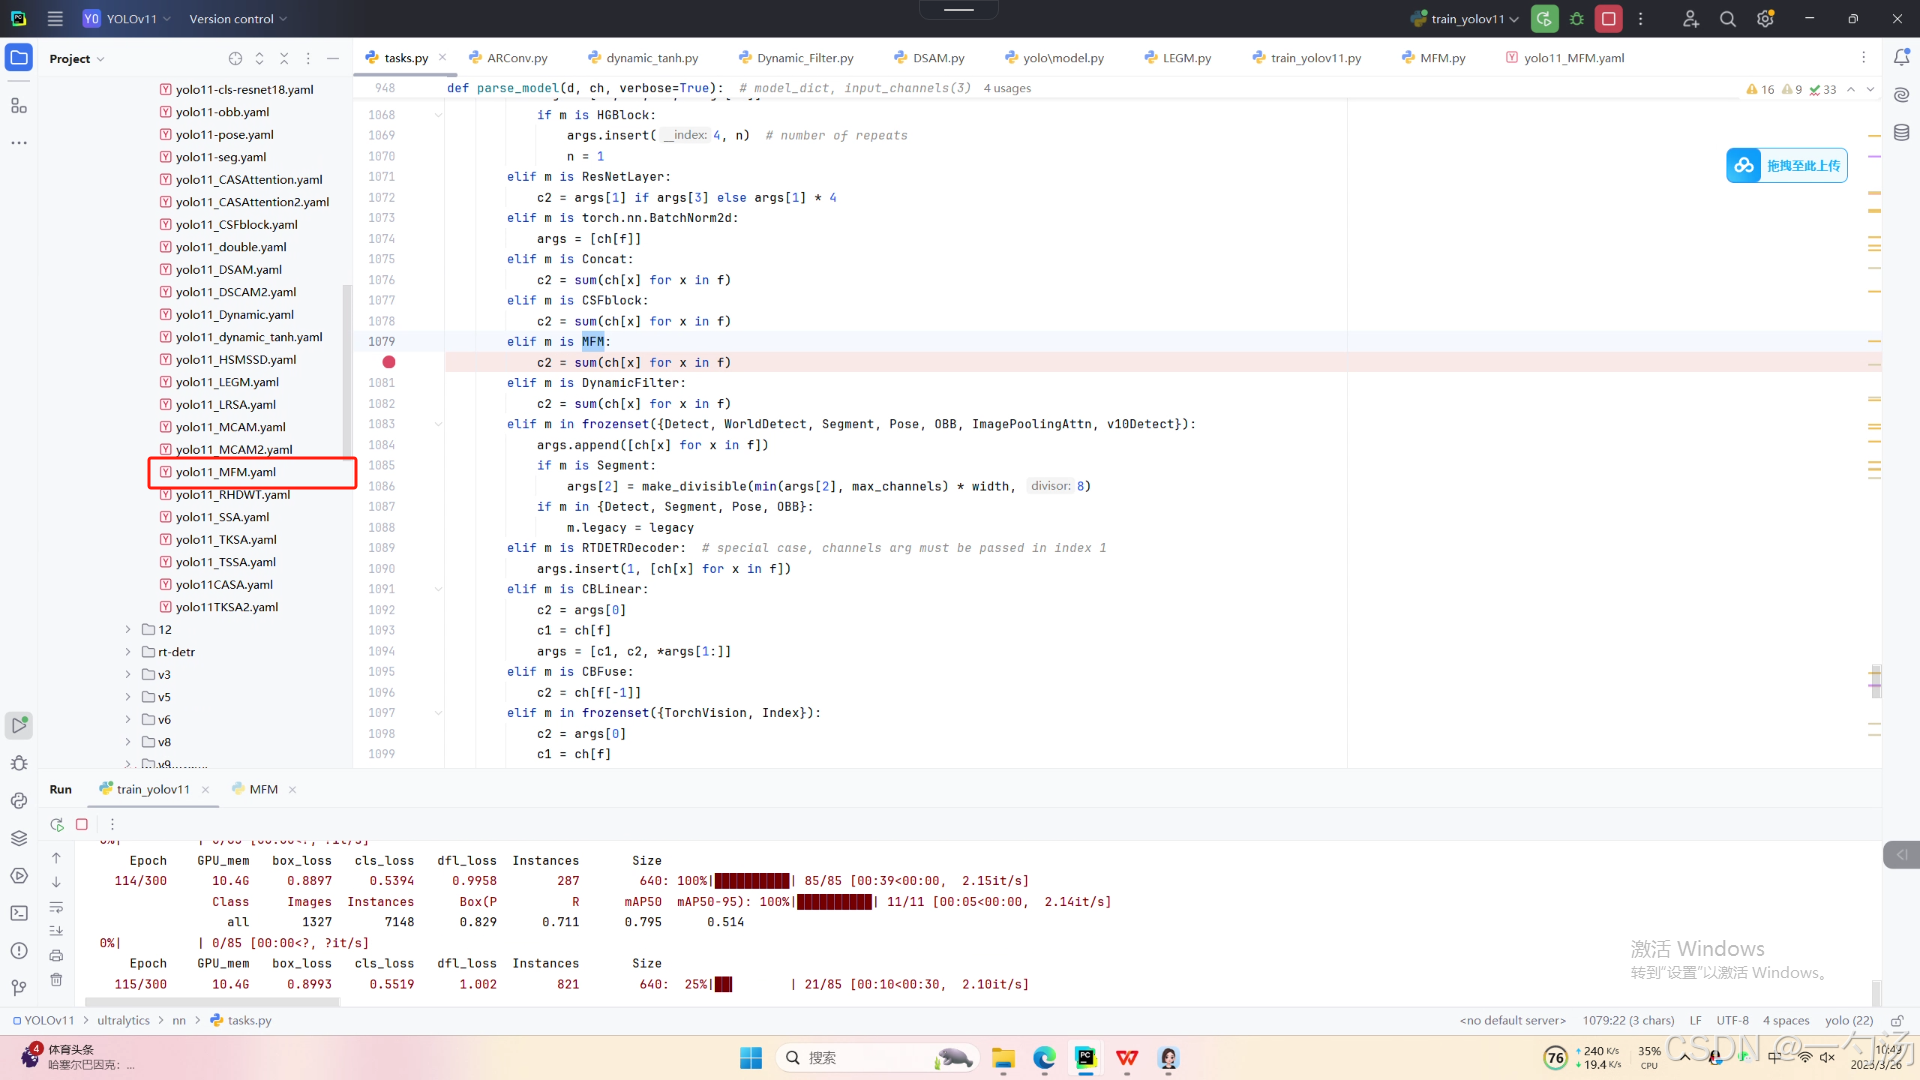The height and width of the screenshot is (1080, 1920).
Task: Click the yolo (22) interpreter in status bar
Action: 1848,1021
